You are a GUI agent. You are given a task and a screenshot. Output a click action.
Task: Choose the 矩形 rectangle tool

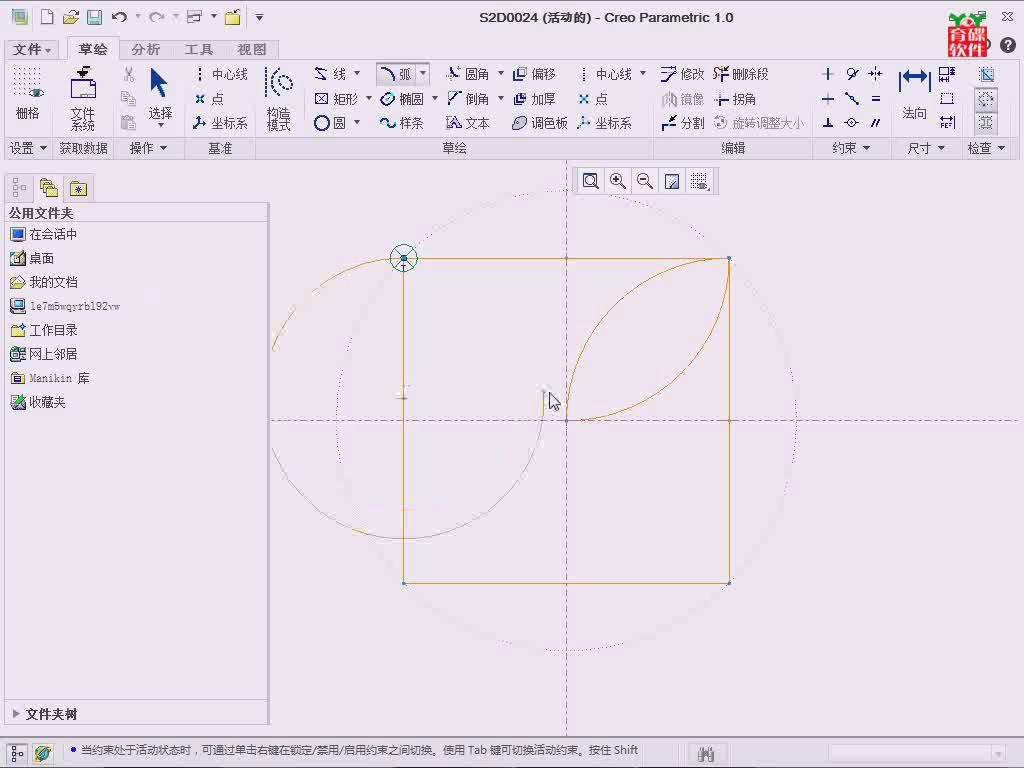point(336,99)
